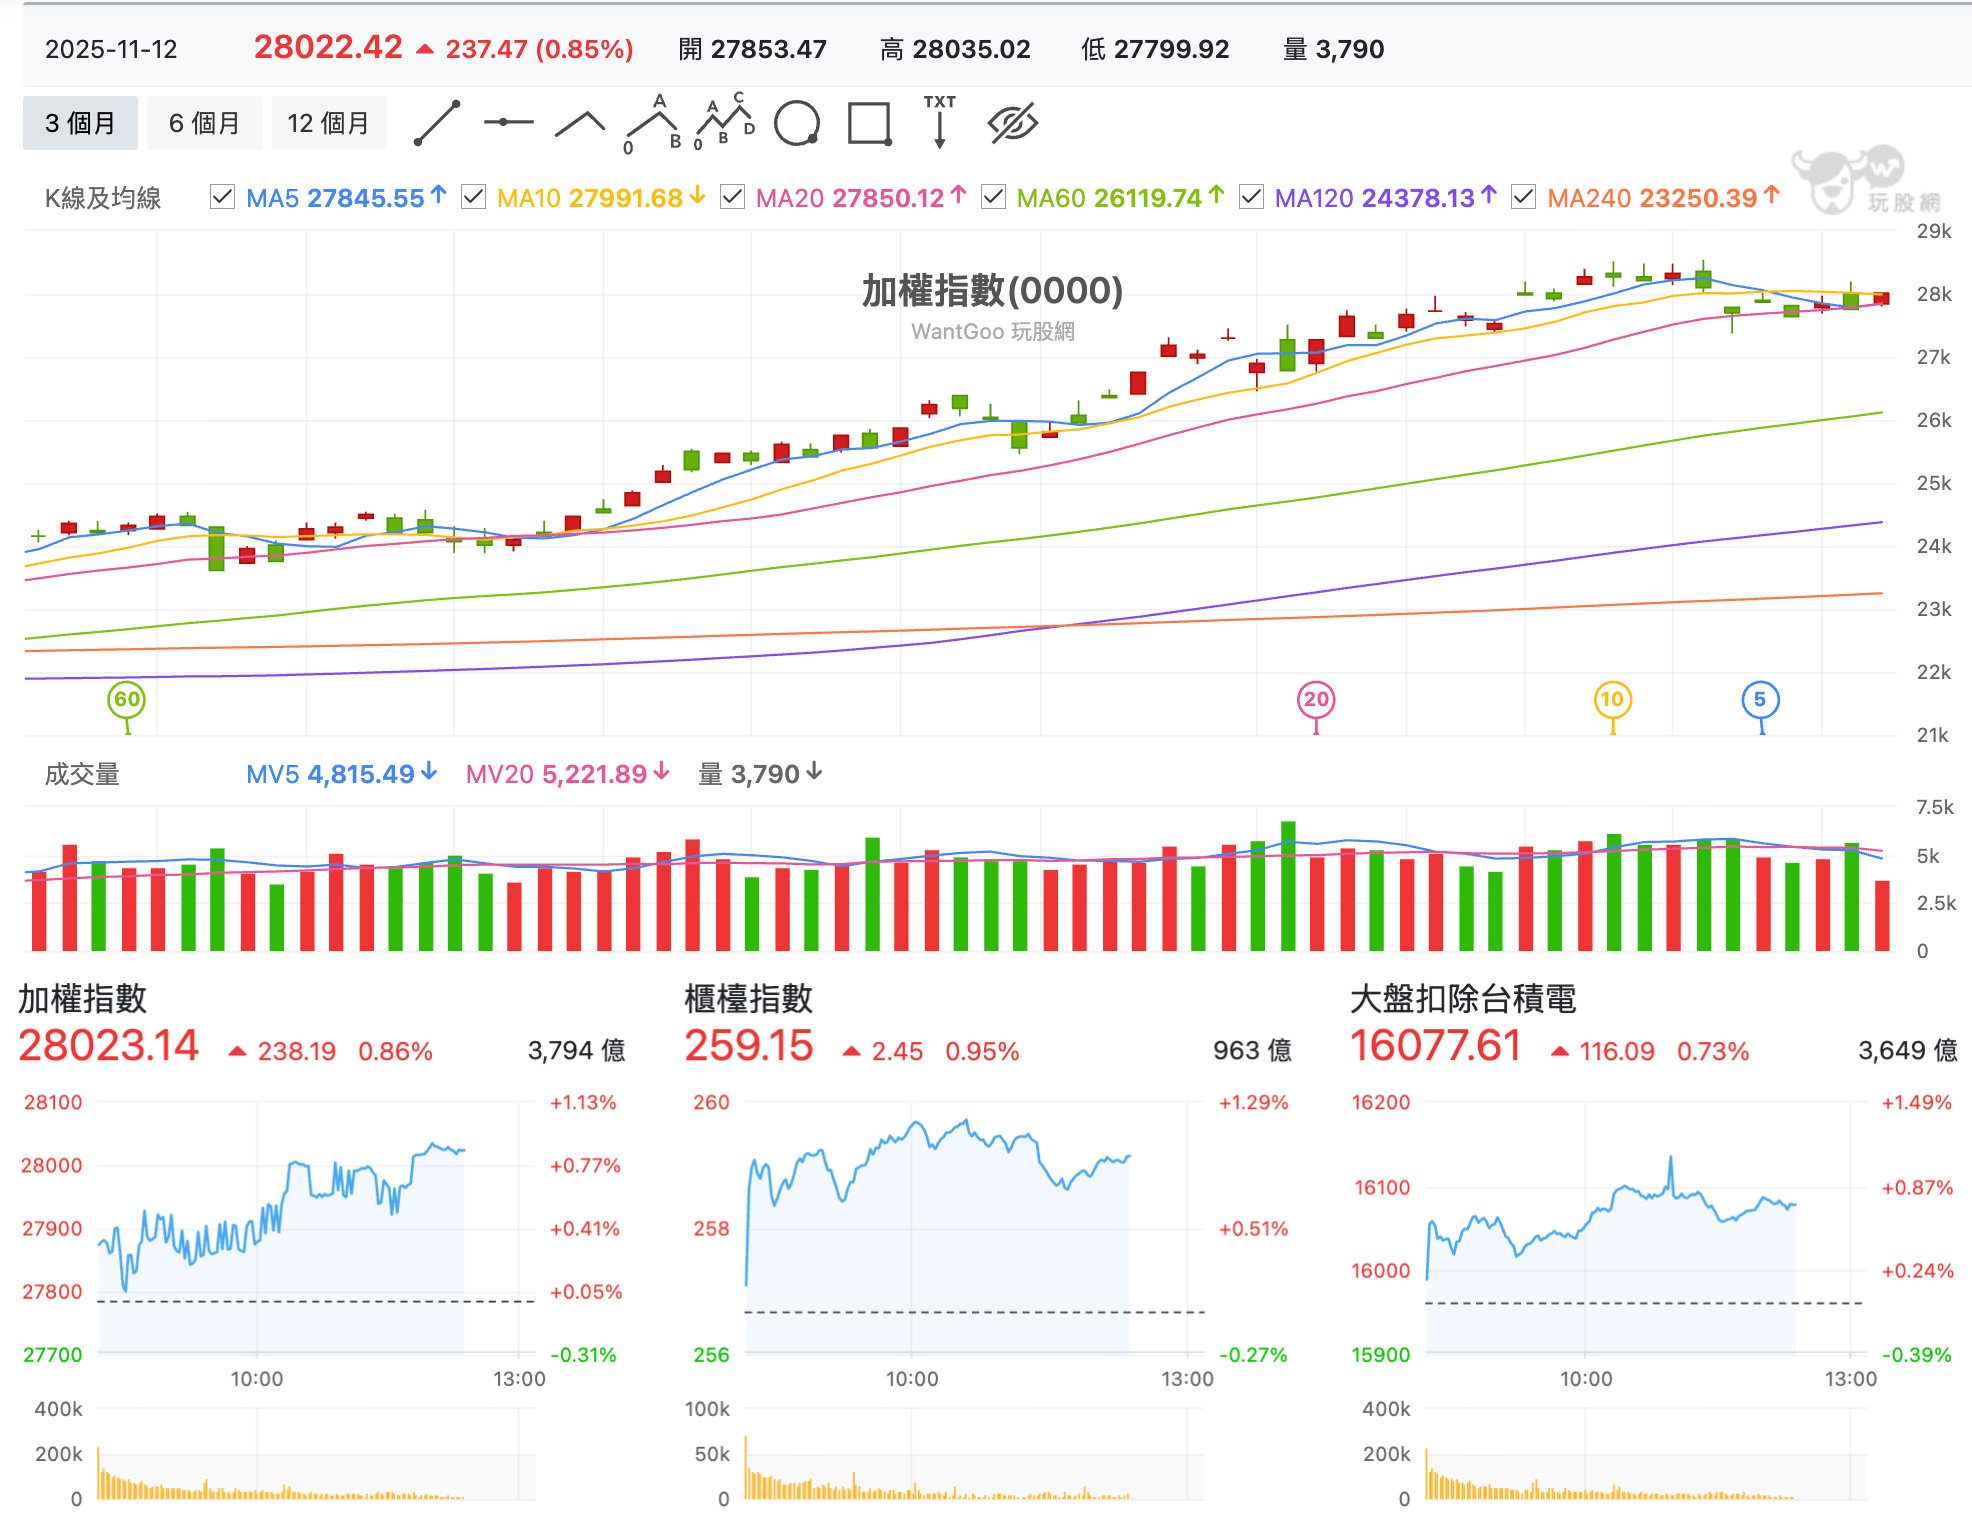Switch to the 6 個月 range tab
The height and width of the screenshot is (1521, 1972).
pos(204,123)
